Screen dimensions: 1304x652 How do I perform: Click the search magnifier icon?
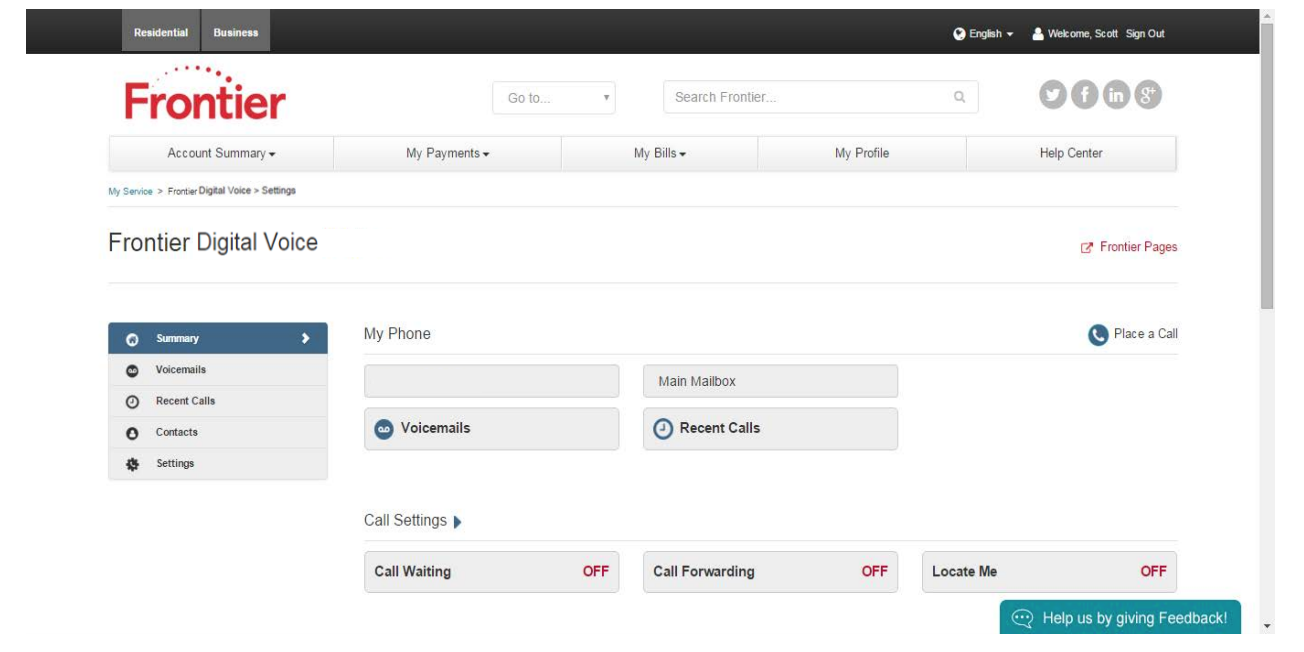tap(959, 97)
